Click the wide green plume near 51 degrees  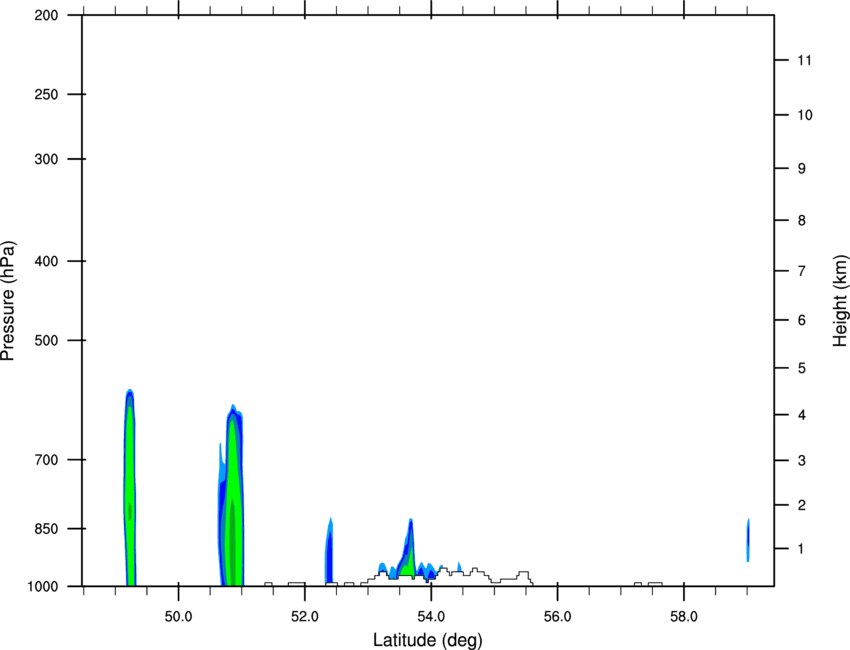232,496
